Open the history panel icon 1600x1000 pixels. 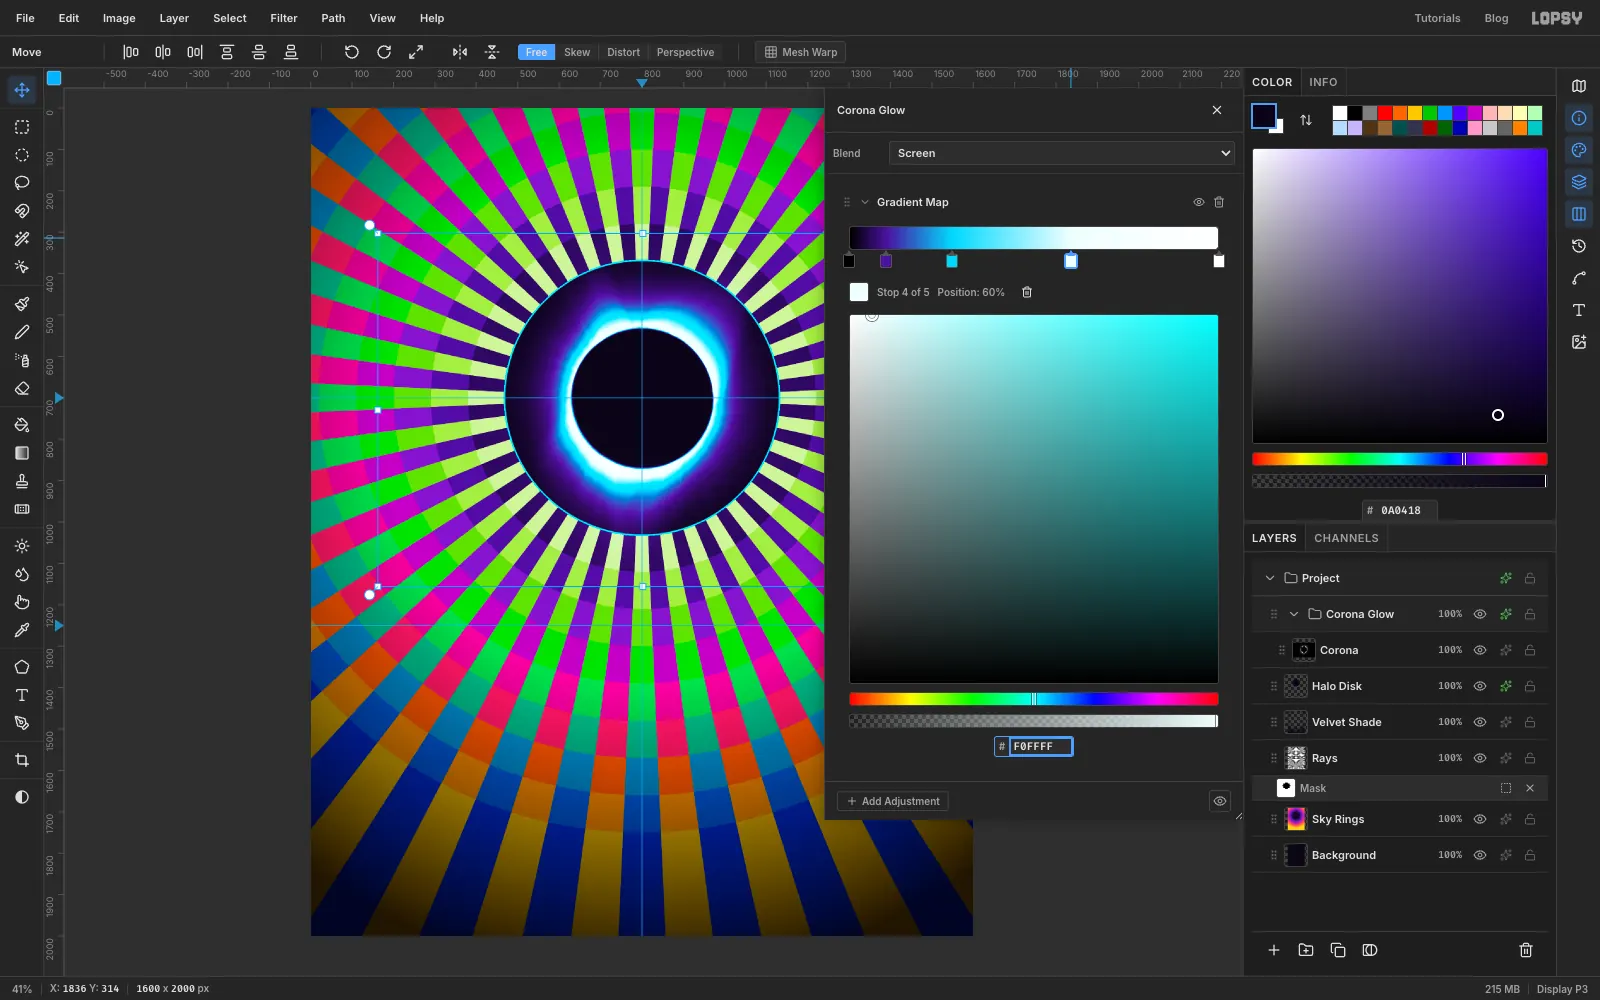pos(1579,246)
